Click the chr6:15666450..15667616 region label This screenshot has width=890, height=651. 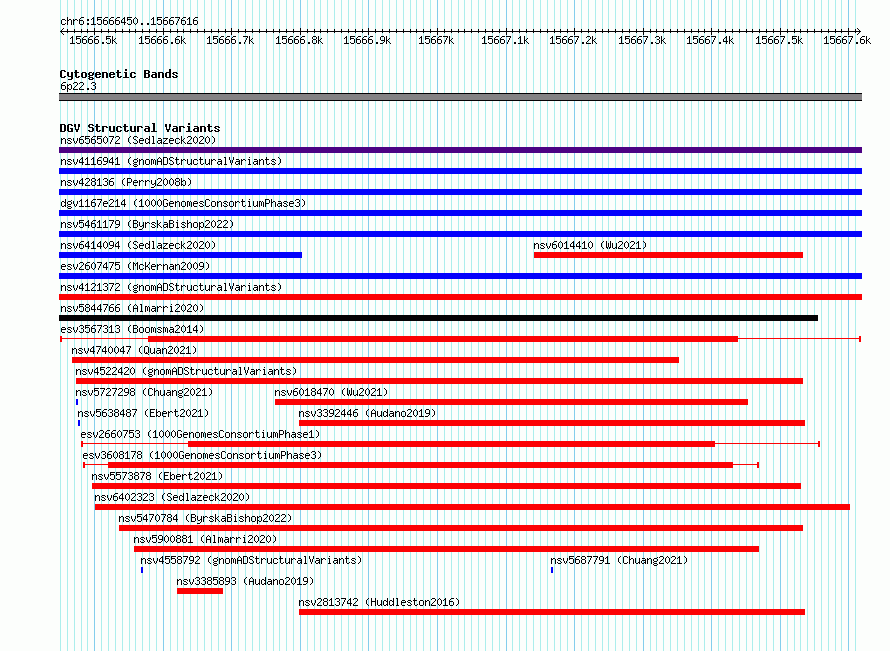[129, 22]
